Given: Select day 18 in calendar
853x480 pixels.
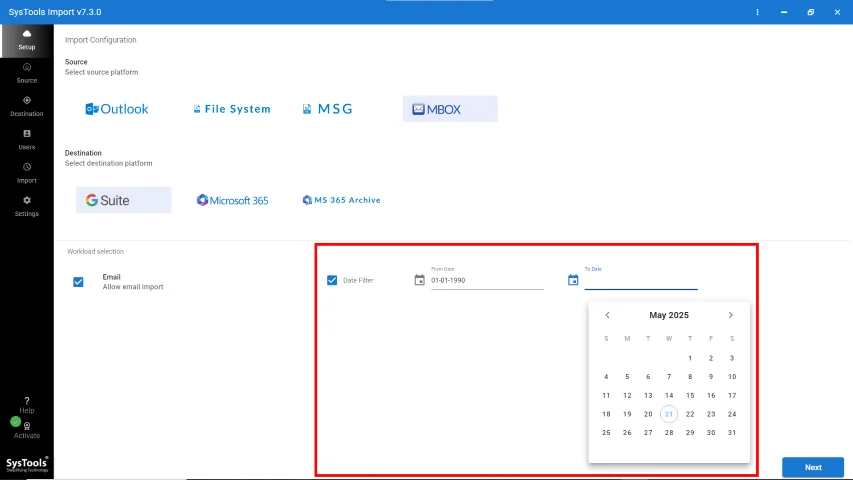Looking at the screenshot, I should point(606,414).
